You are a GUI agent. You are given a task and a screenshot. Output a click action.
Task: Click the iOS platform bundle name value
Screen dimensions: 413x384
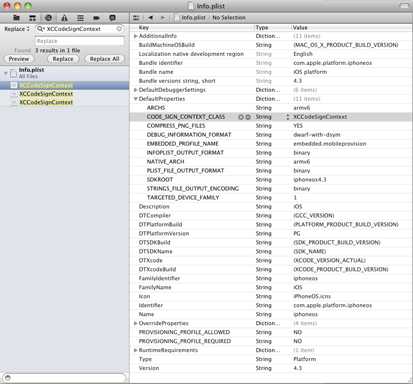click(x=310, y=72)
